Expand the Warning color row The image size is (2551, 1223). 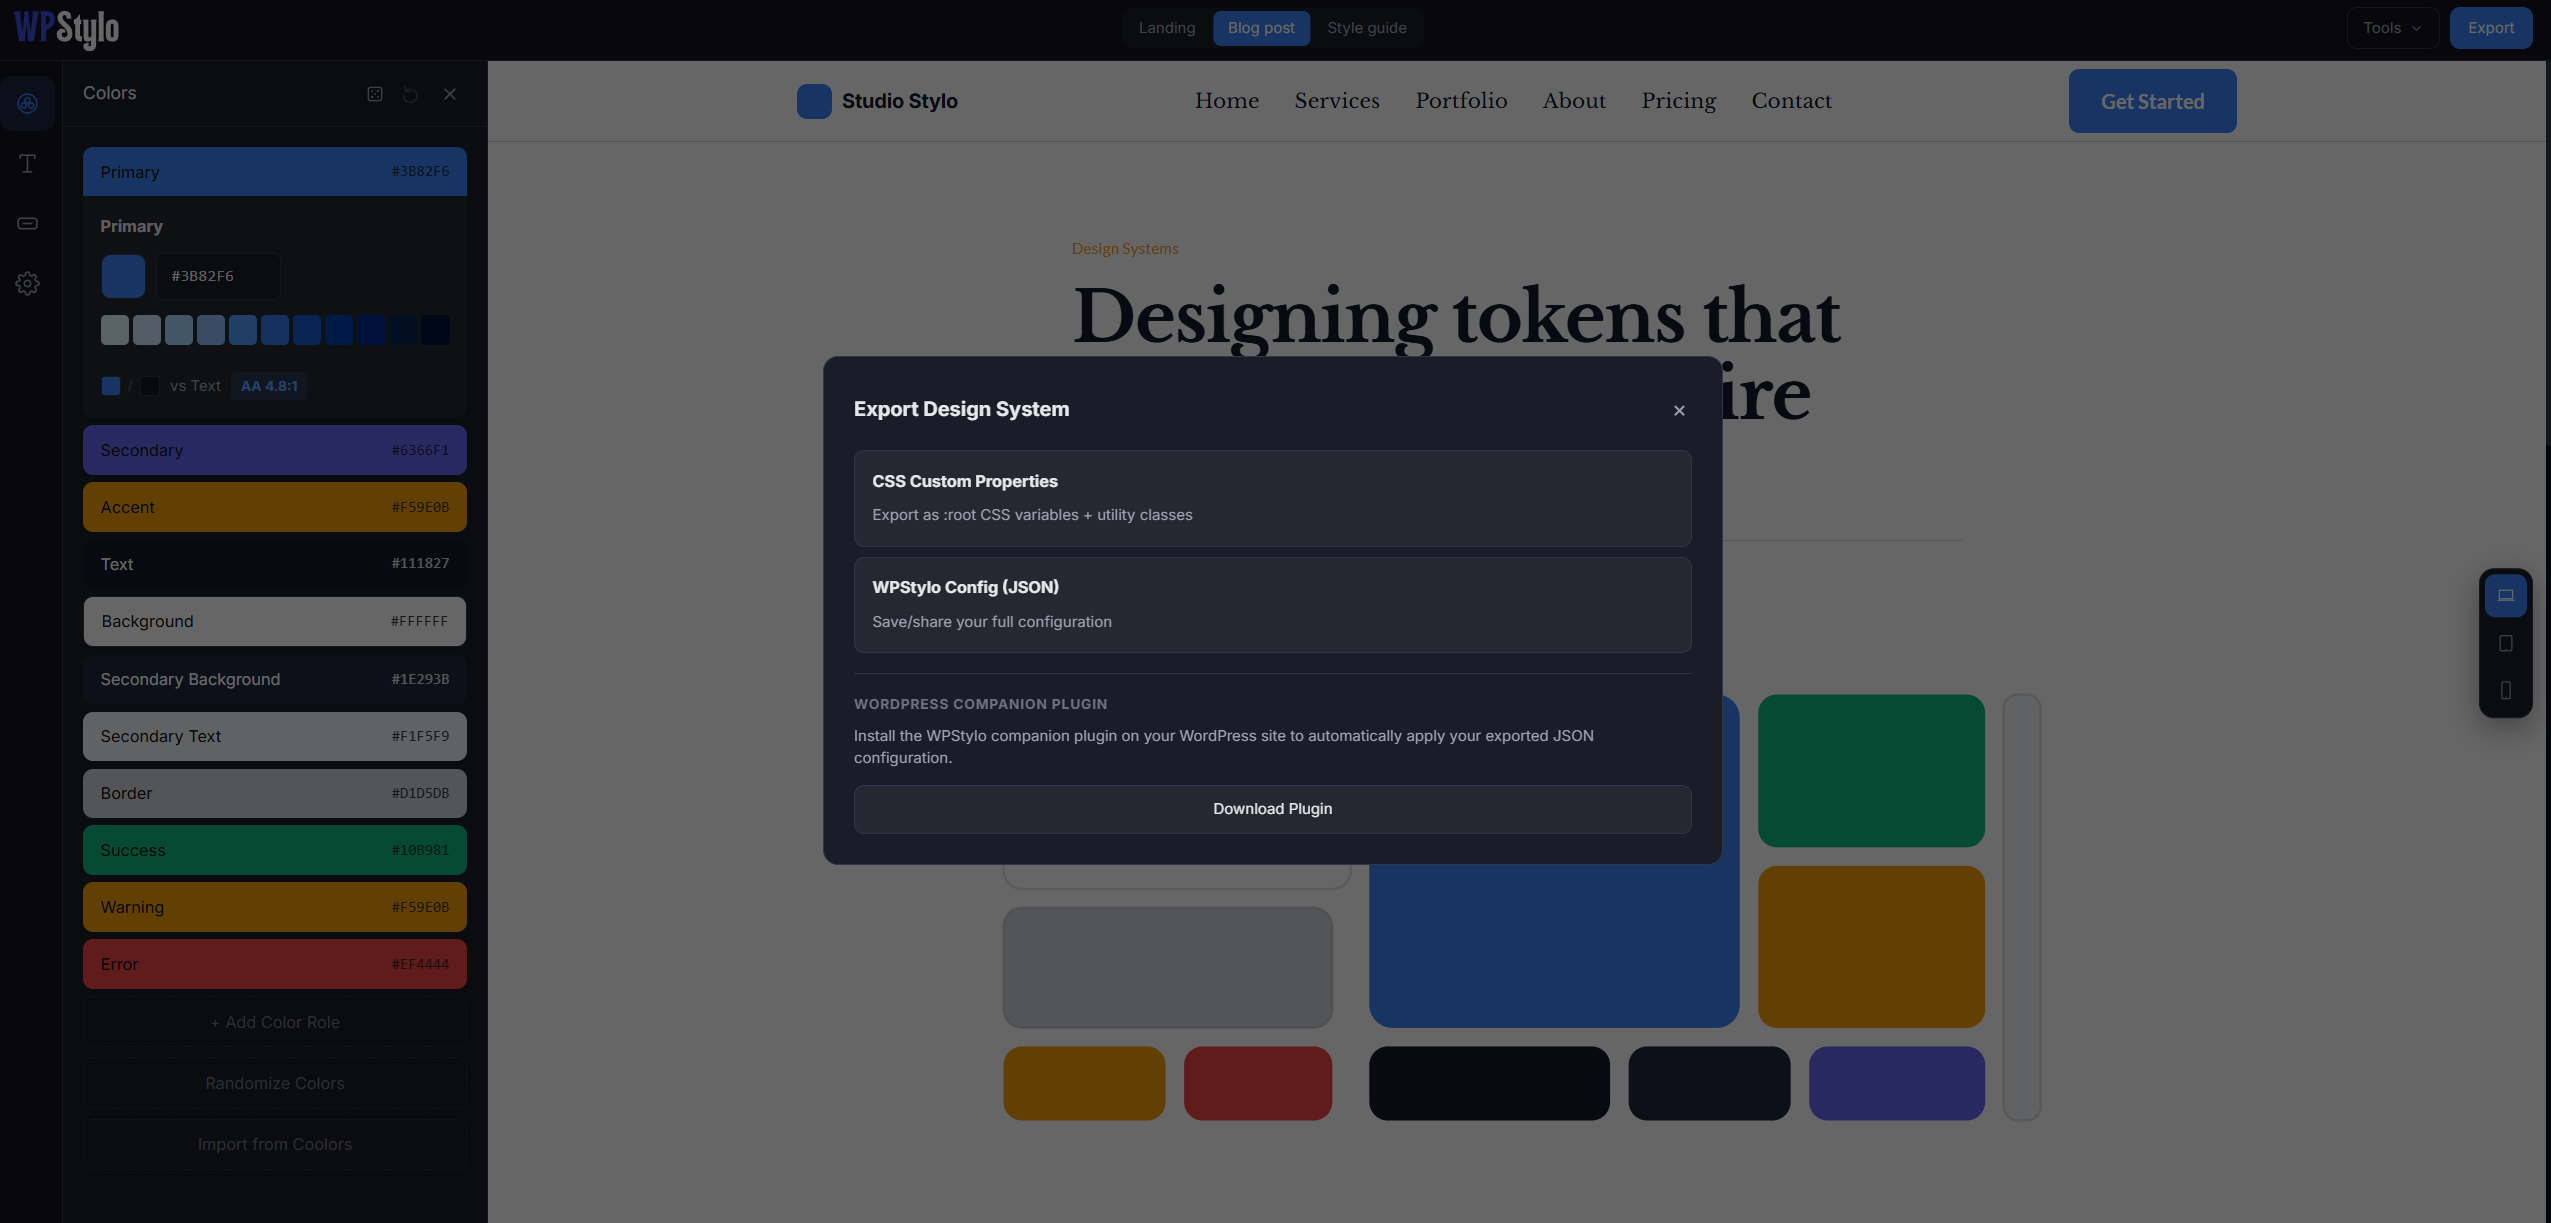click(x=275, y=907)
